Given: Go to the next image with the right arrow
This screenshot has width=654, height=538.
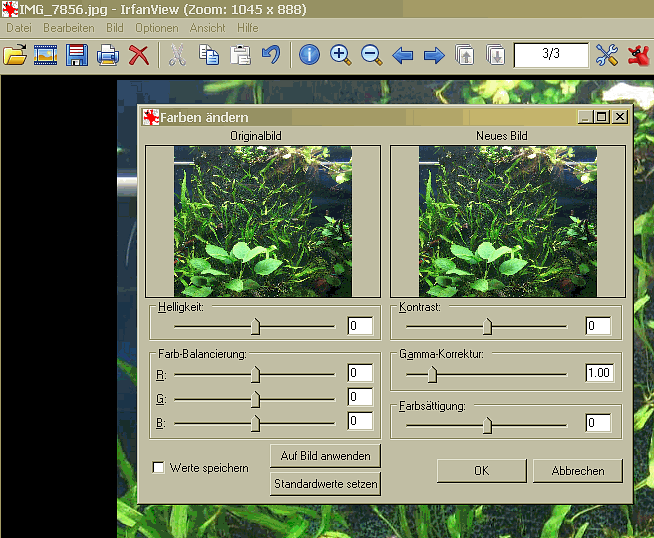Looking at the screenshot, I should pos(434,55).
